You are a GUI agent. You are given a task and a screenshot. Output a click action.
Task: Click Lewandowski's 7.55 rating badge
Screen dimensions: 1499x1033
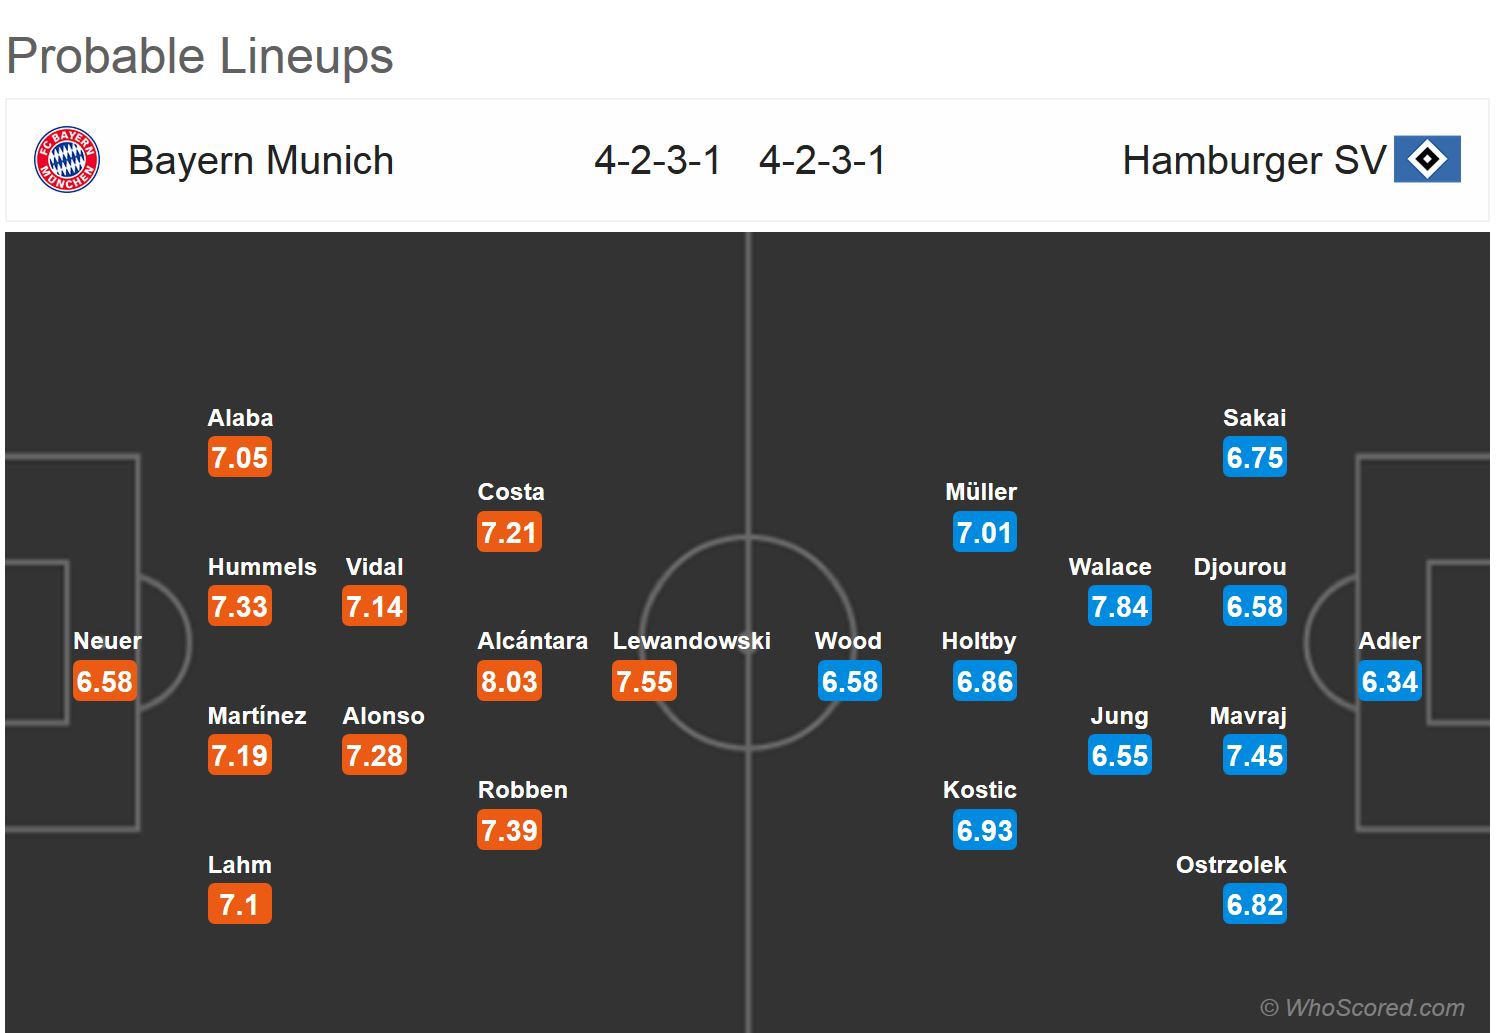tap(644, 682)
